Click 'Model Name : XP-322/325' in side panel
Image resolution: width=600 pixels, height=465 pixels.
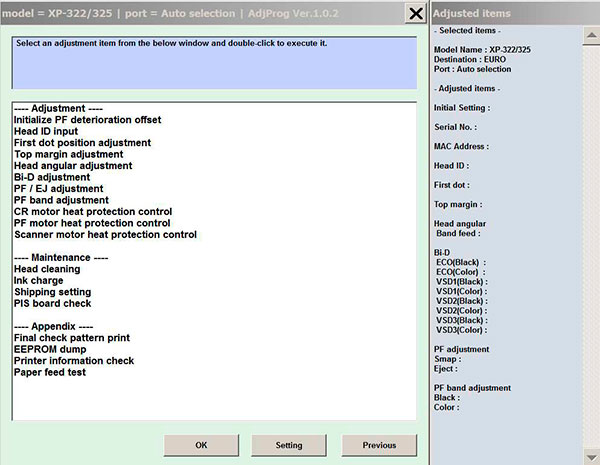click(482, 50)
